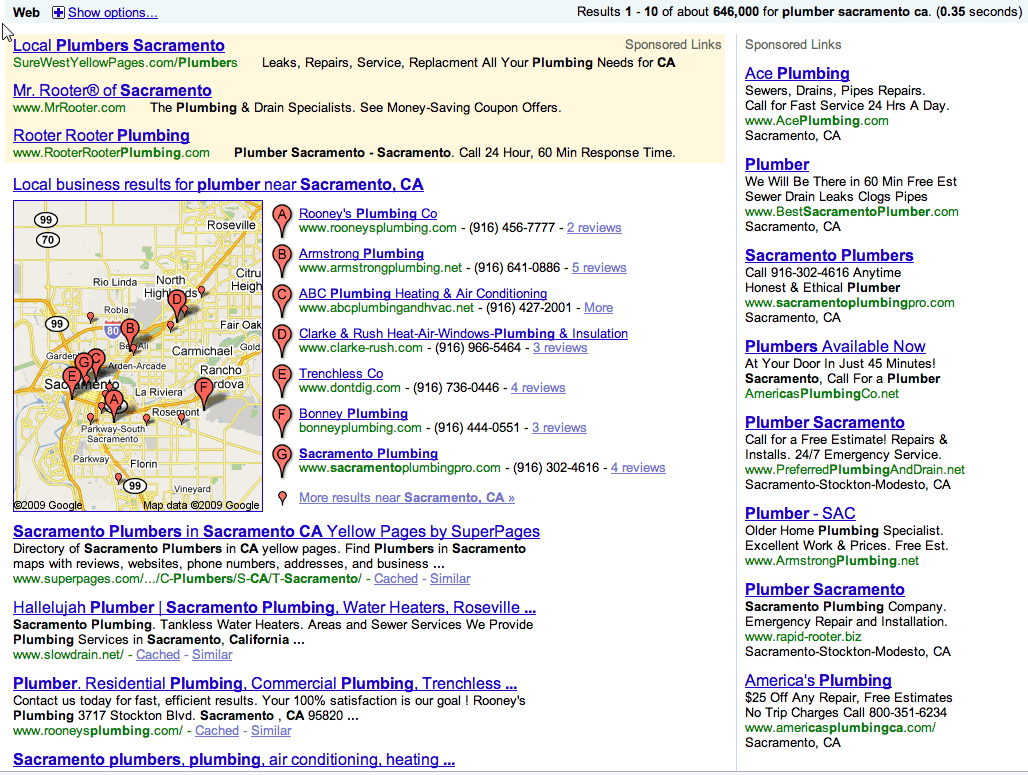
Task: Select marker C on the Sacramento map
Action: point(96,360)
